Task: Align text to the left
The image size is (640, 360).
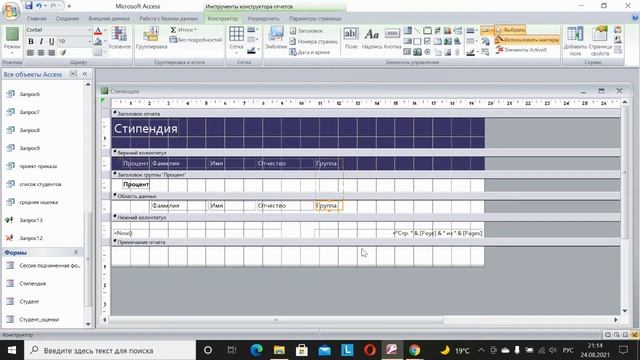Action: [31, 53]
